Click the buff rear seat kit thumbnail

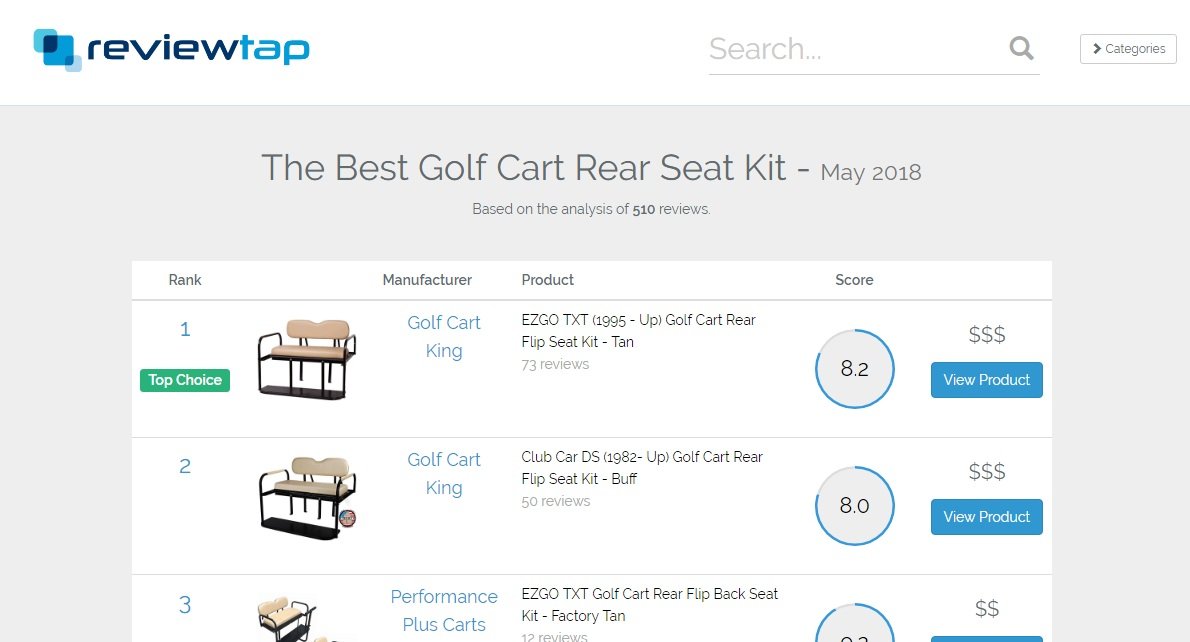[x=307, y=497]
